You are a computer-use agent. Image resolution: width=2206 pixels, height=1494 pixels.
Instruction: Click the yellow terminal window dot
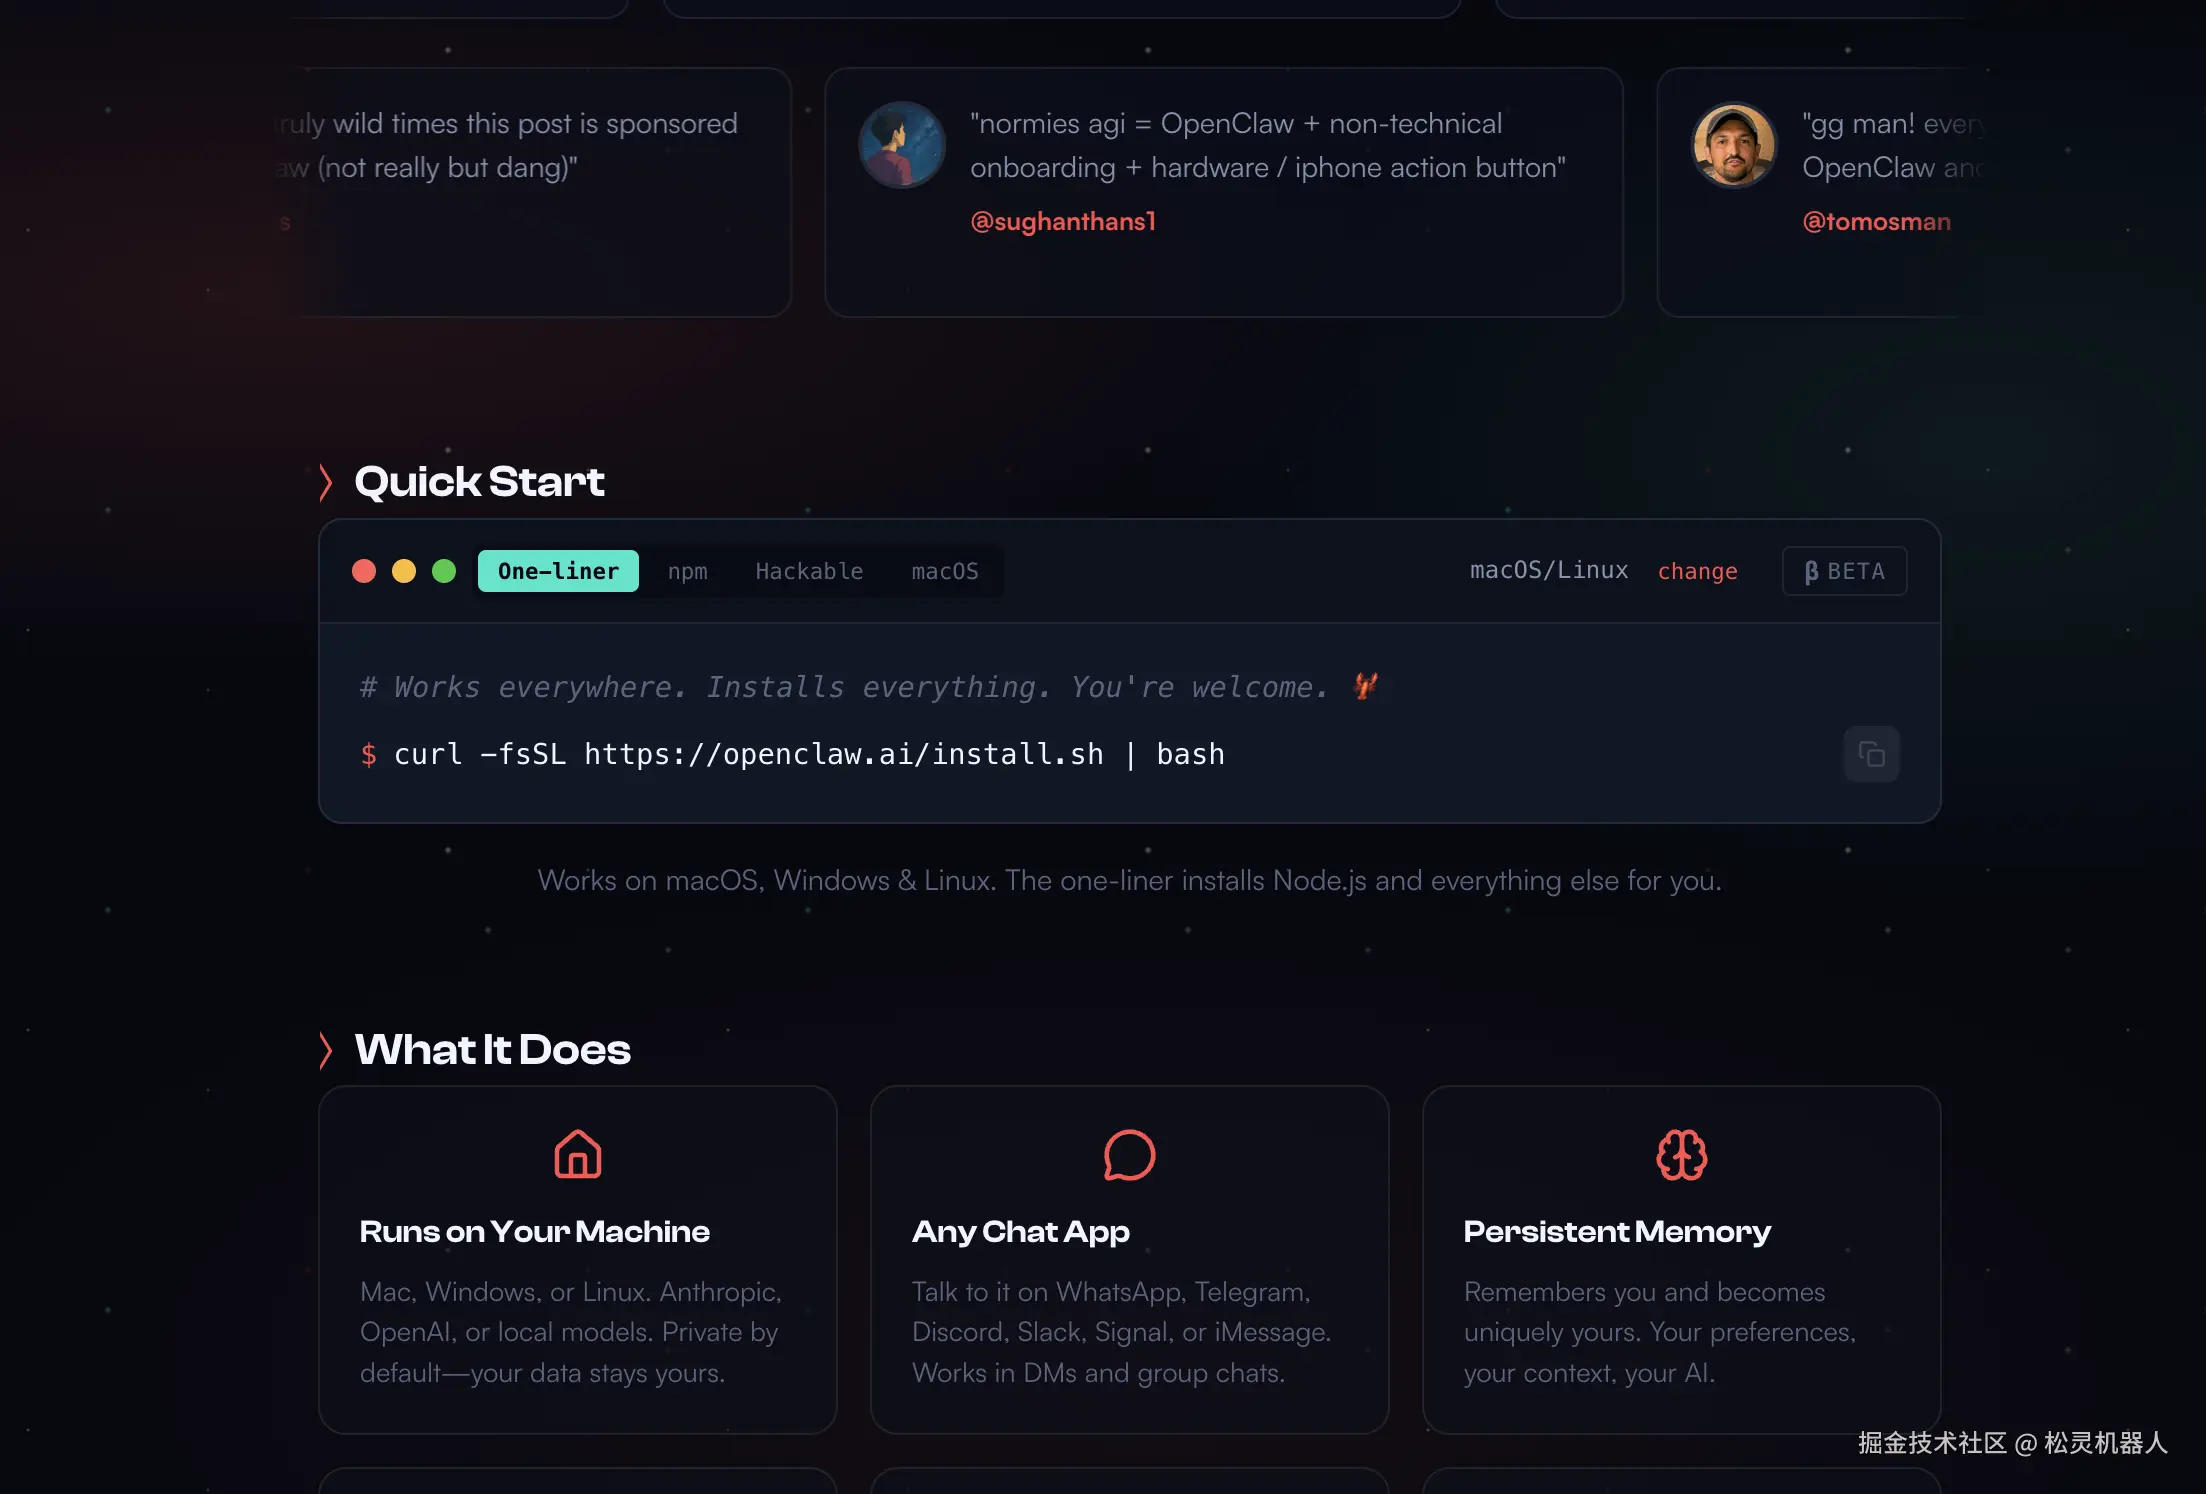click(x=404, y=571)
